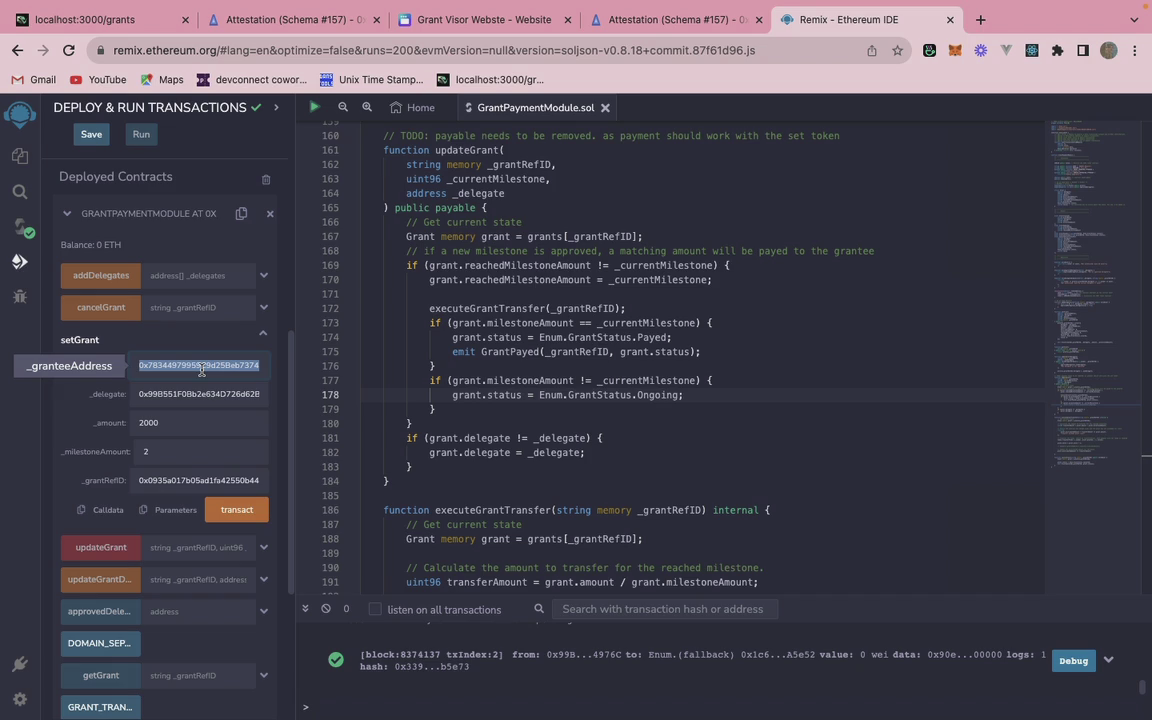1152x720 pixels.
Task: Click the trash icon beside Deployed Contracts
Action: pyautogui.click(x=266, y=179)
